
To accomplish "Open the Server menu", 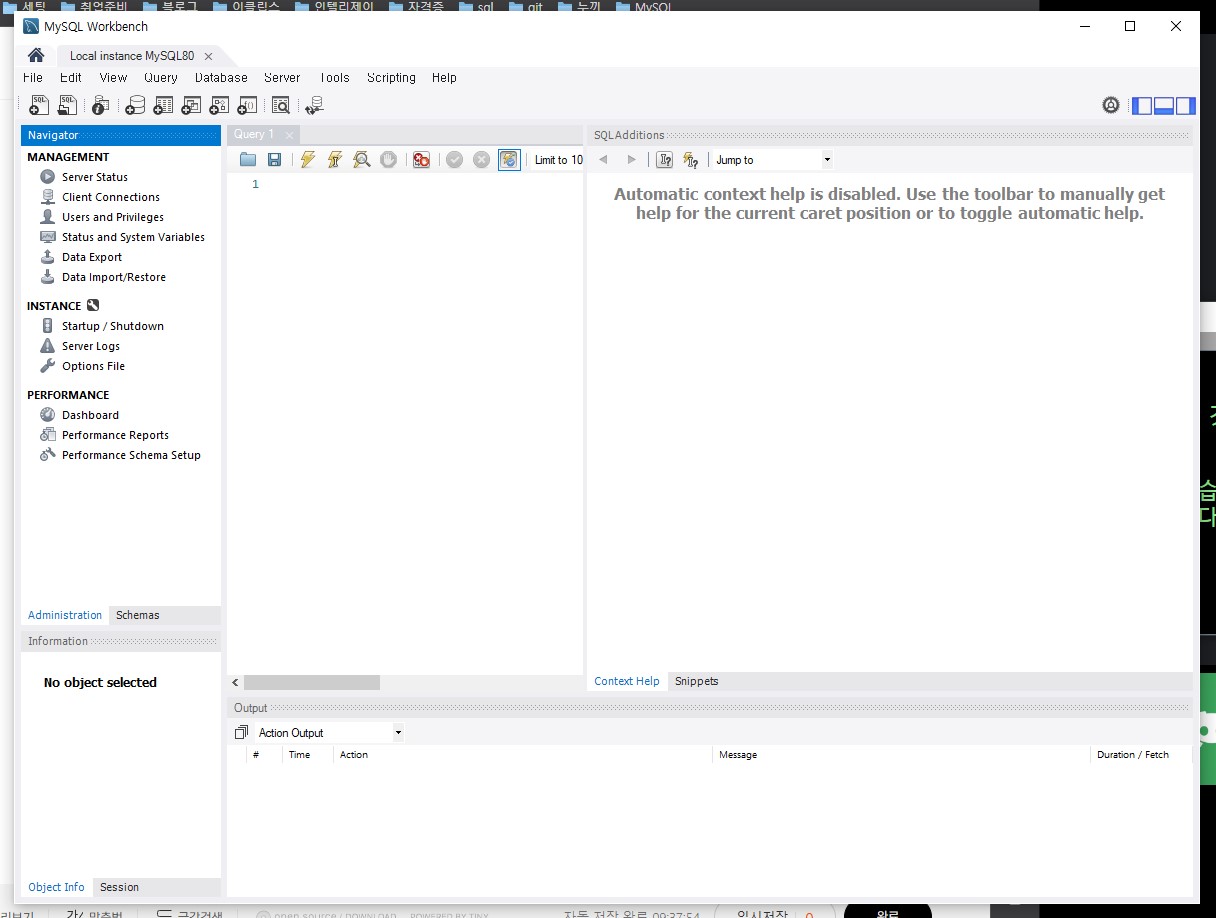I will tap(282, 78).
